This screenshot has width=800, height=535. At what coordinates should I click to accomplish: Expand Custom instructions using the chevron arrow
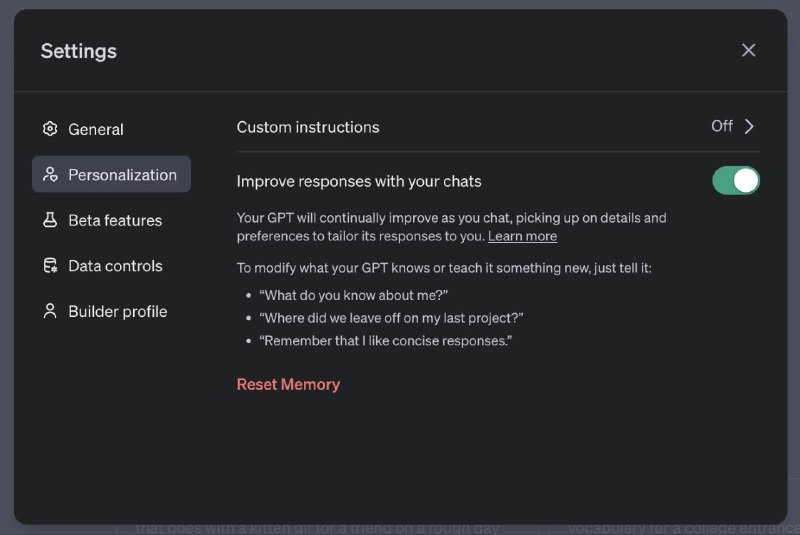(749, 126)
